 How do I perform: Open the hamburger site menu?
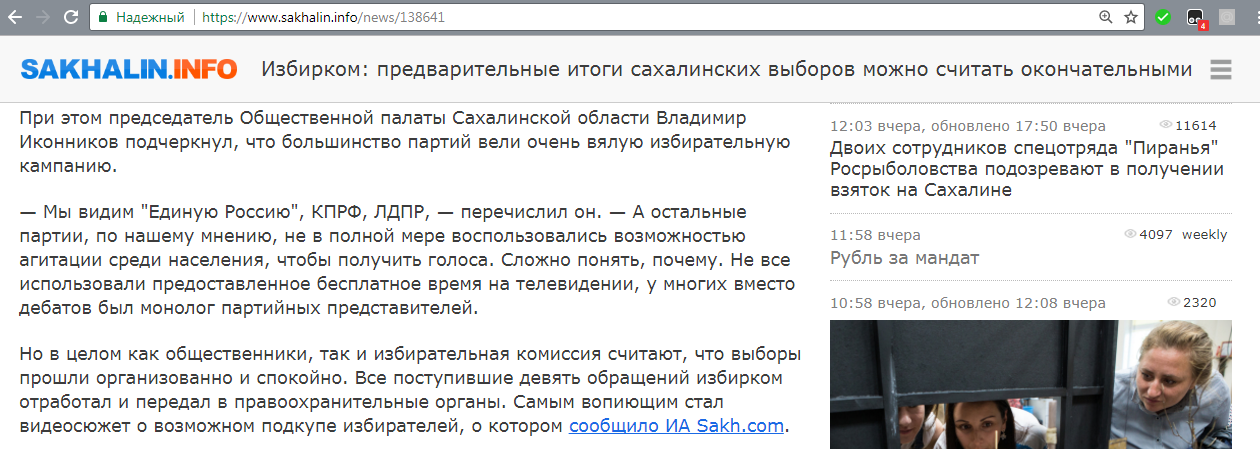click(1220, 70)
